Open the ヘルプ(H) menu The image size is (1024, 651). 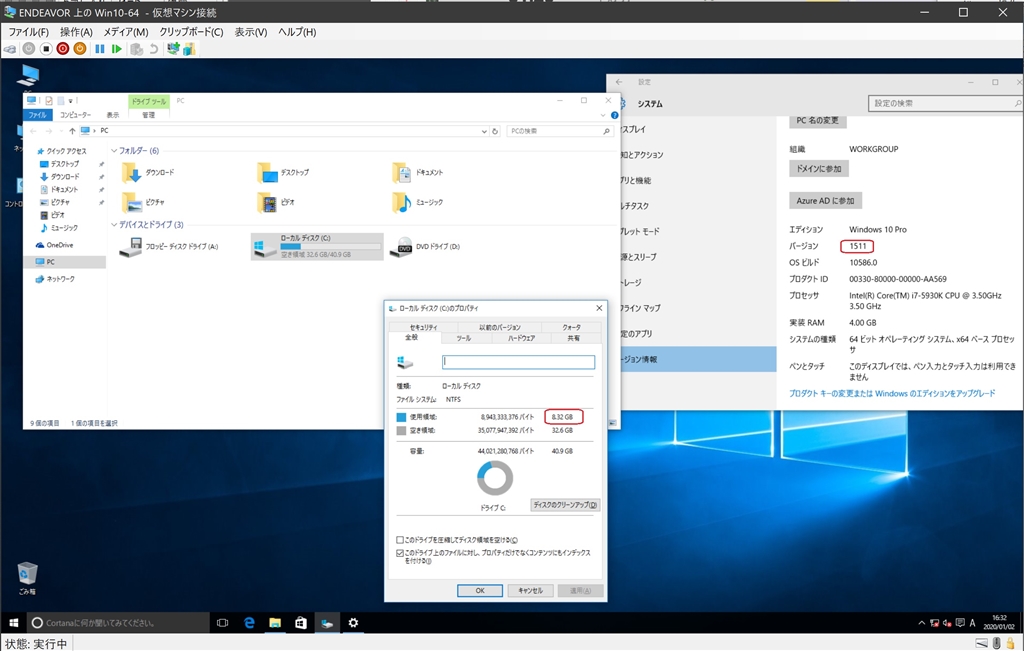point(297,32)
